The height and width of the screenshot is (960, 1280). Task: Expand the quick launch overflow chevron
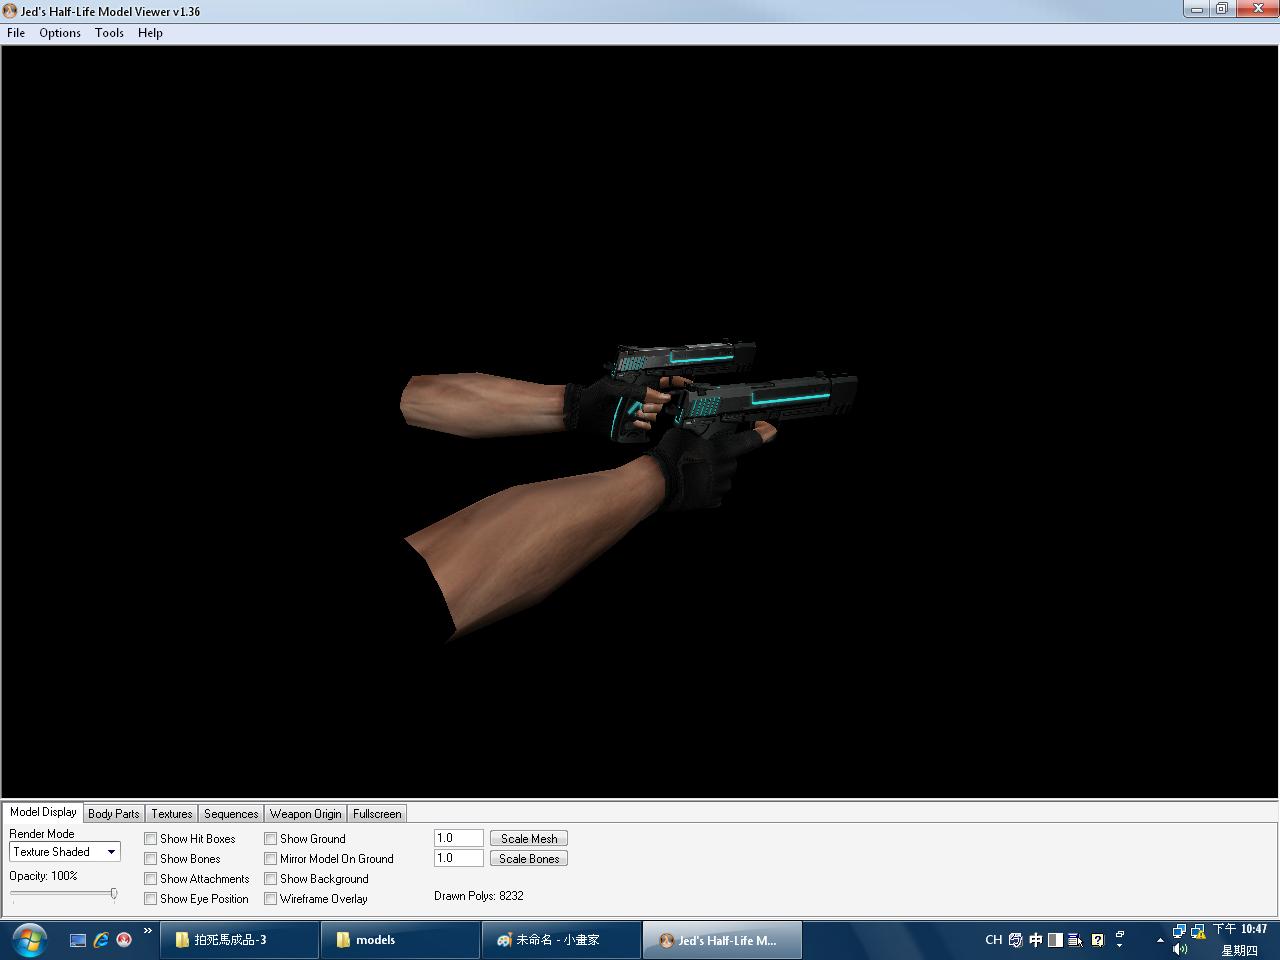coord(148,931)
